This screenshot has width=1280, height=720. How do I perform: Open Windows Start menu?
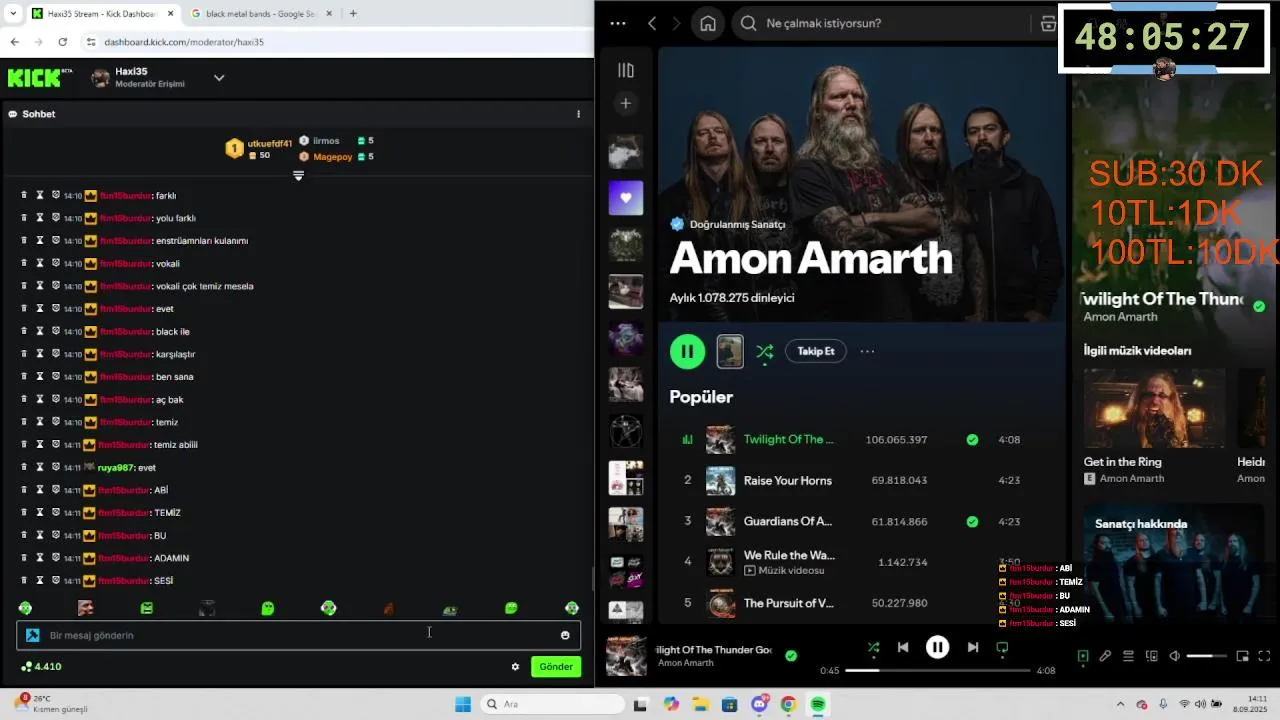(462, 704)
